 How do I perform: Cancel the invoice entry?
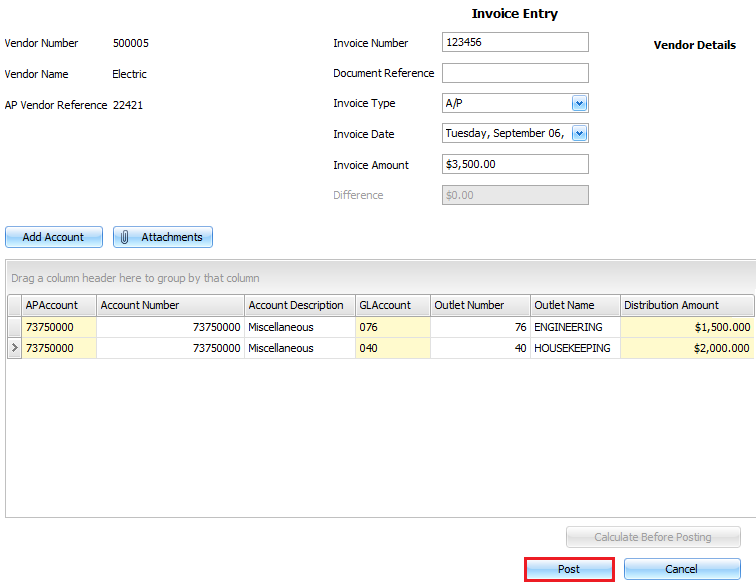[x=681, y=569]
